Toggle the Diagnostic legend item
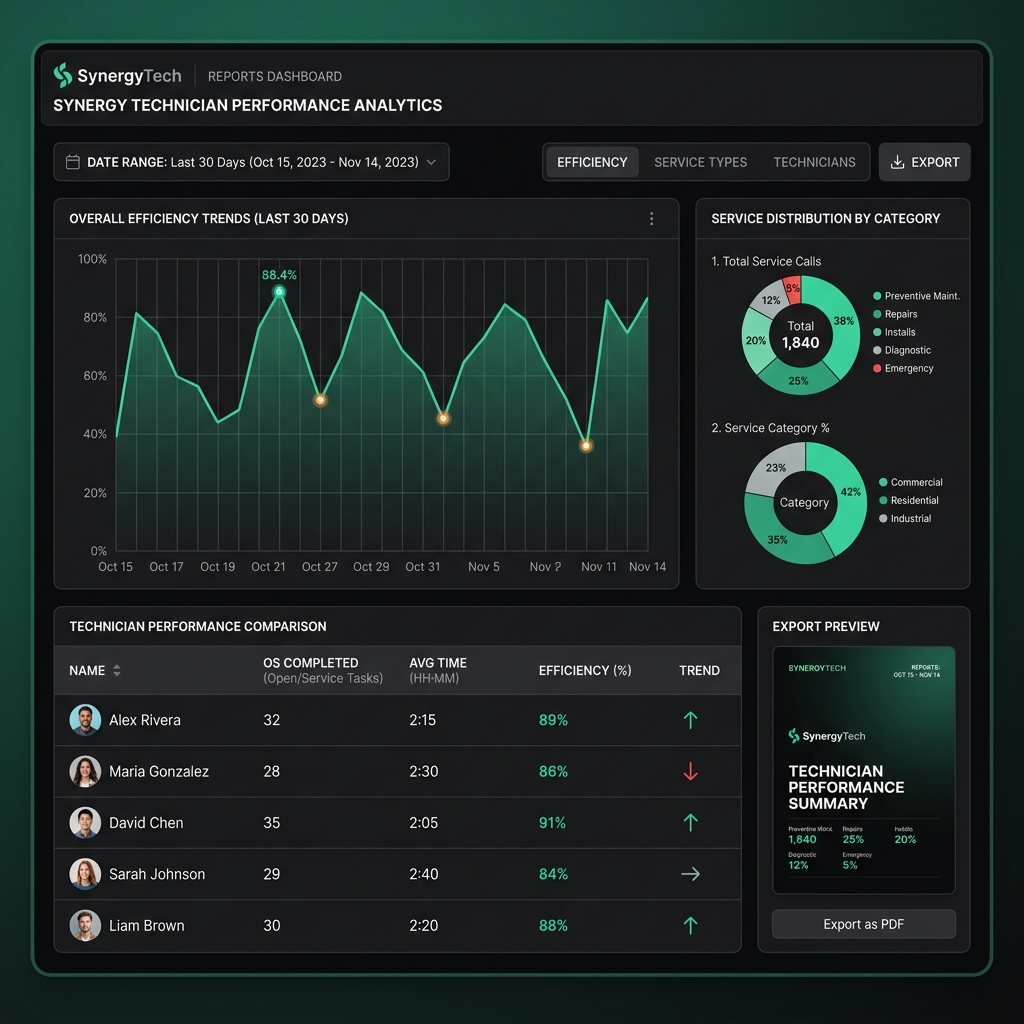 [x=902, y=351]
